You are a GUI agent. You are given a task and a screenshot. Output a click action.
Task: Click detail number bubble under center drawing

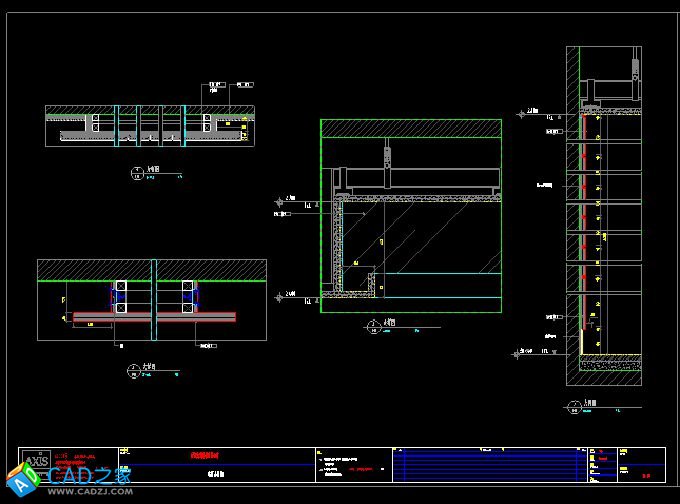(371, 325)
